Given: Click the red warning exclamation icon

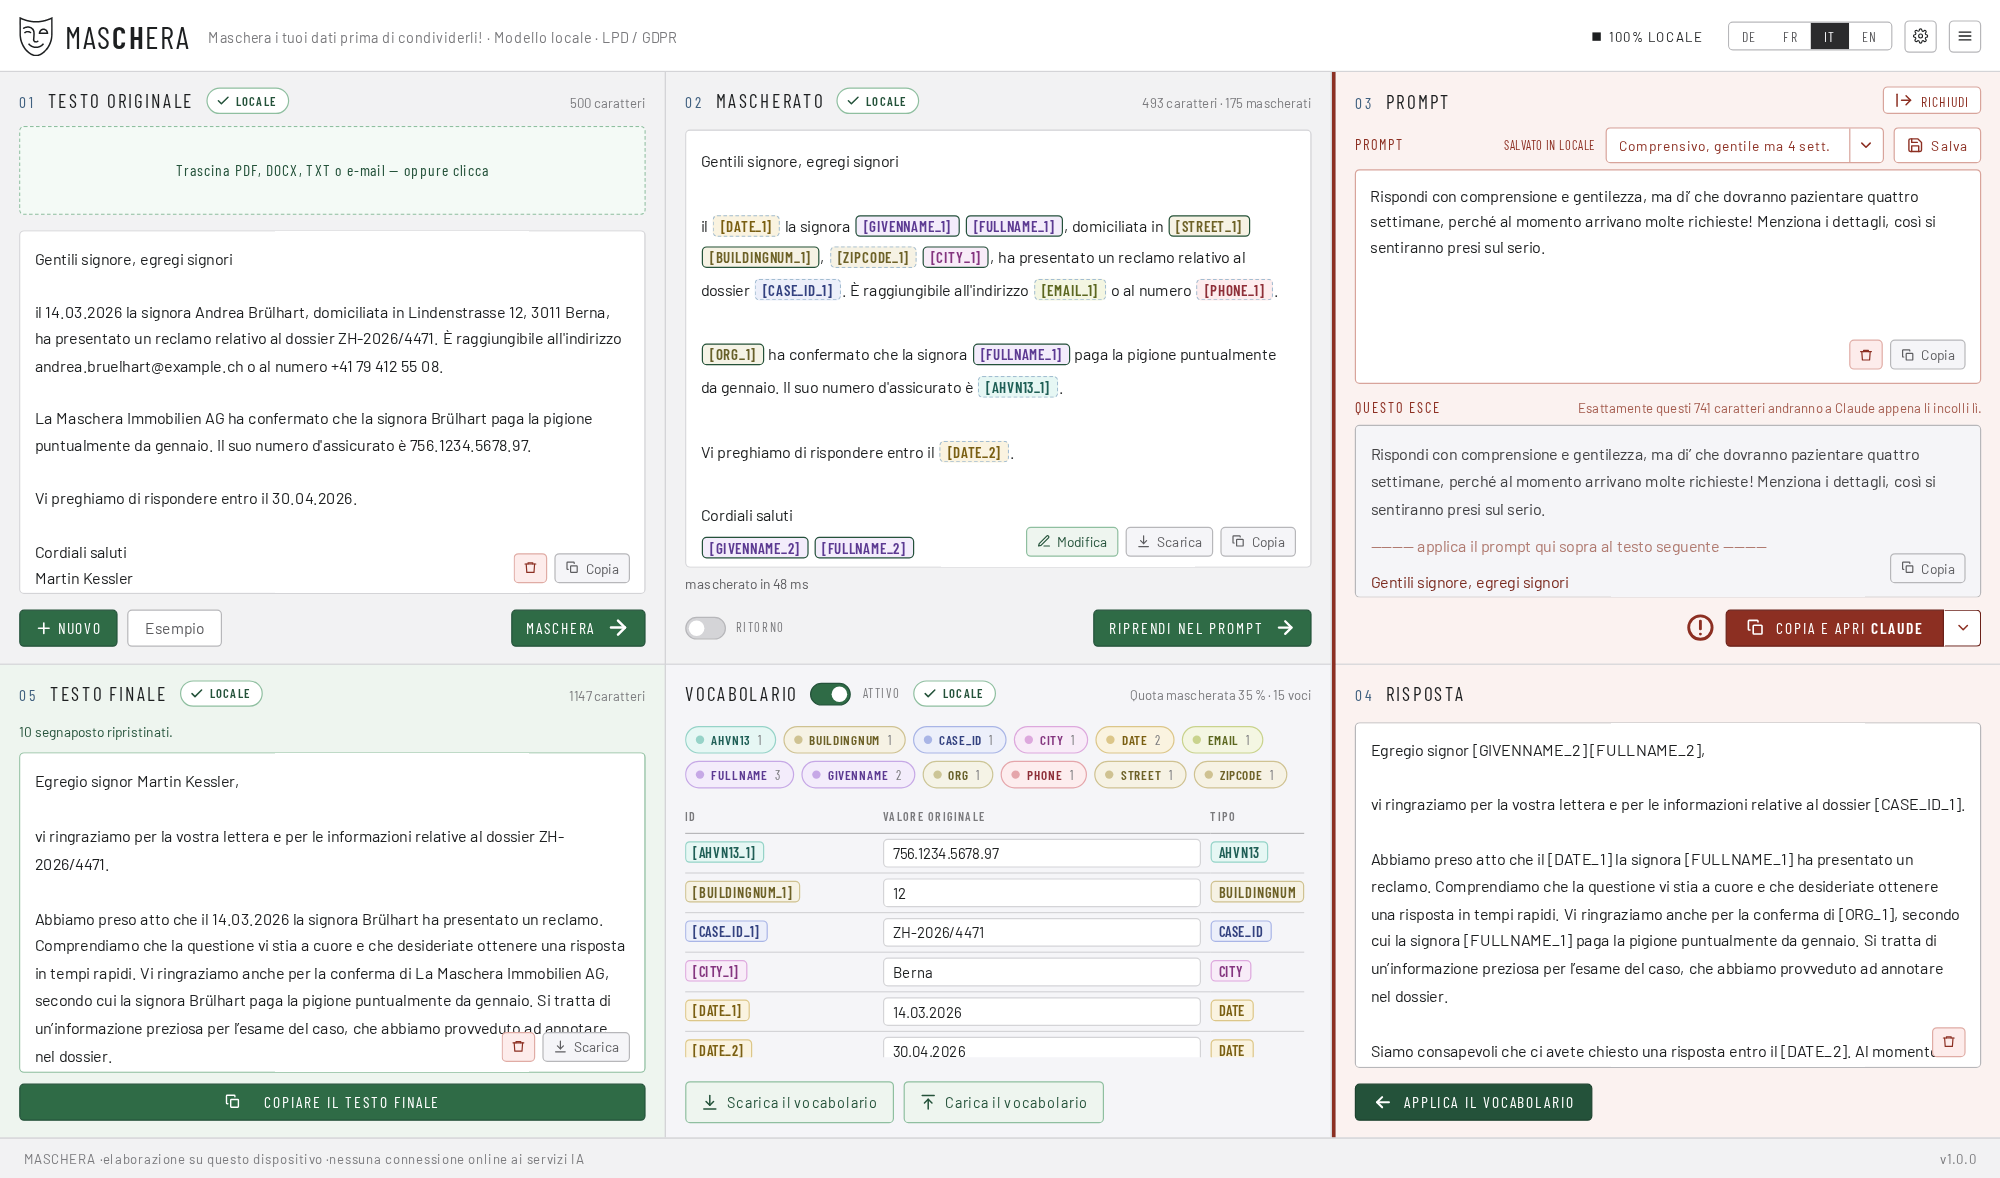Looking at the screenshot, I should coord(1700,628).
